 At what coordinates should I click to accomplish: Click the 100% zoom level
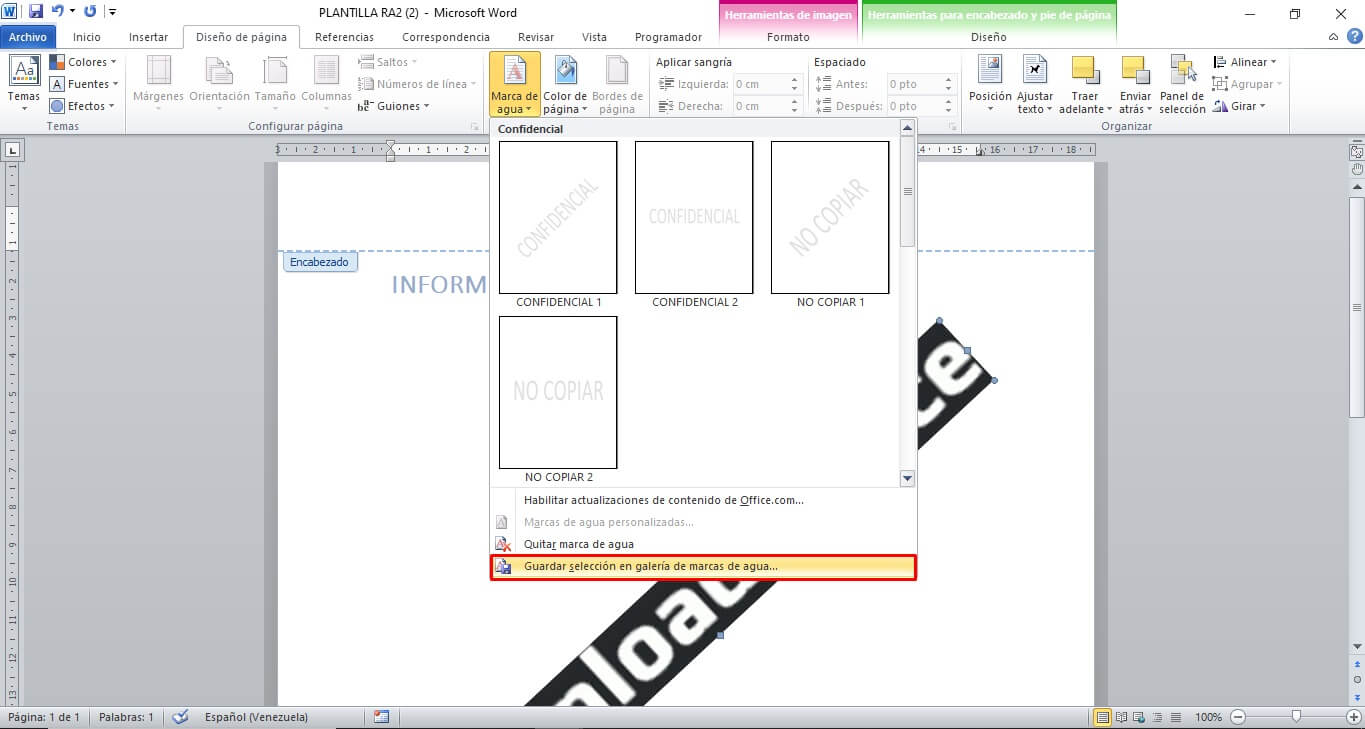pos(1209,717)
